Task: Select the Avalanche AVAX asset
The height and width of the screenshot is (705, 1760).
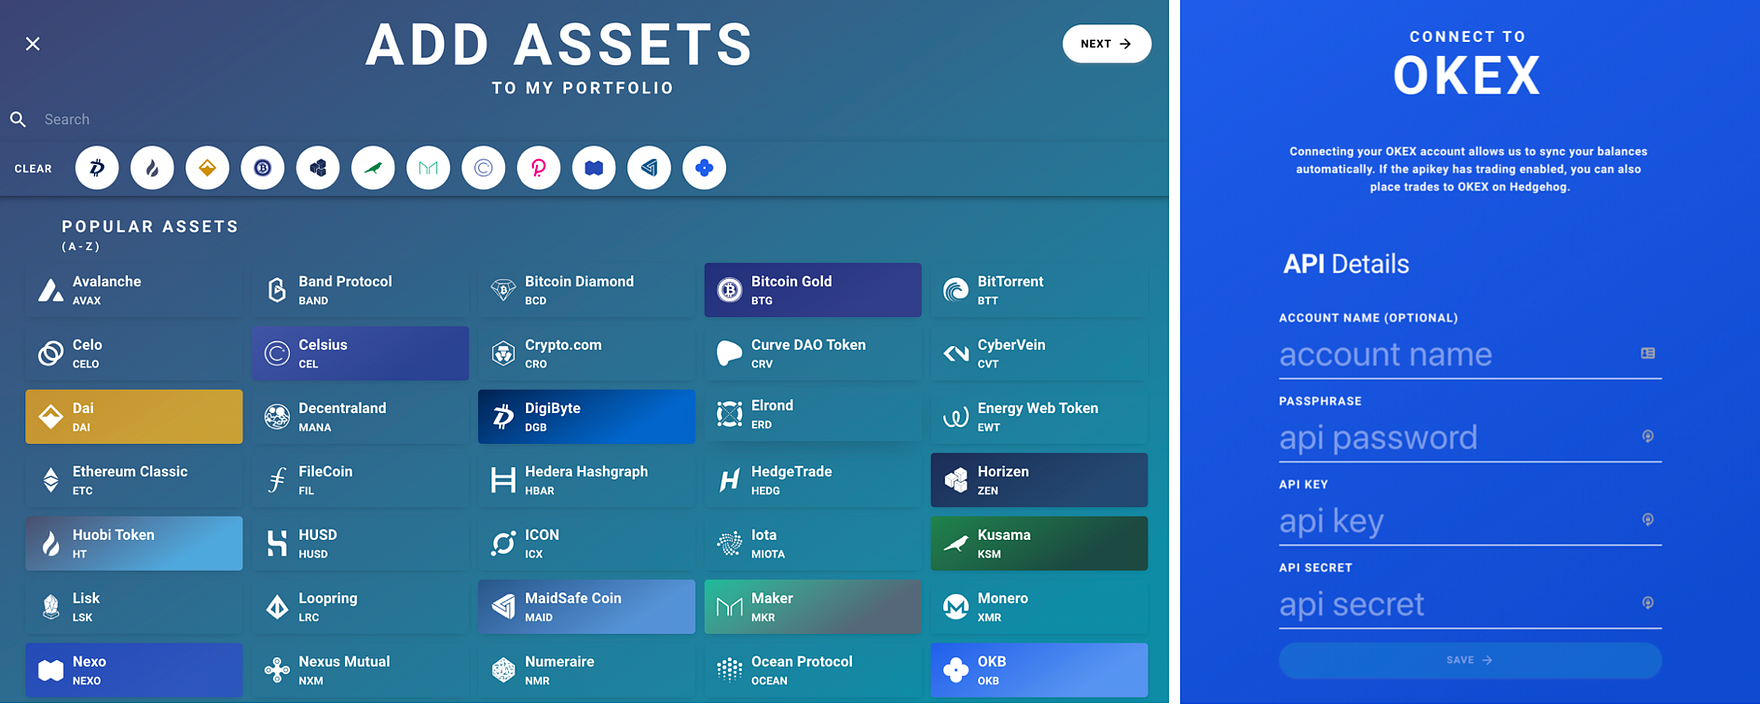Action: coord(134,290)
